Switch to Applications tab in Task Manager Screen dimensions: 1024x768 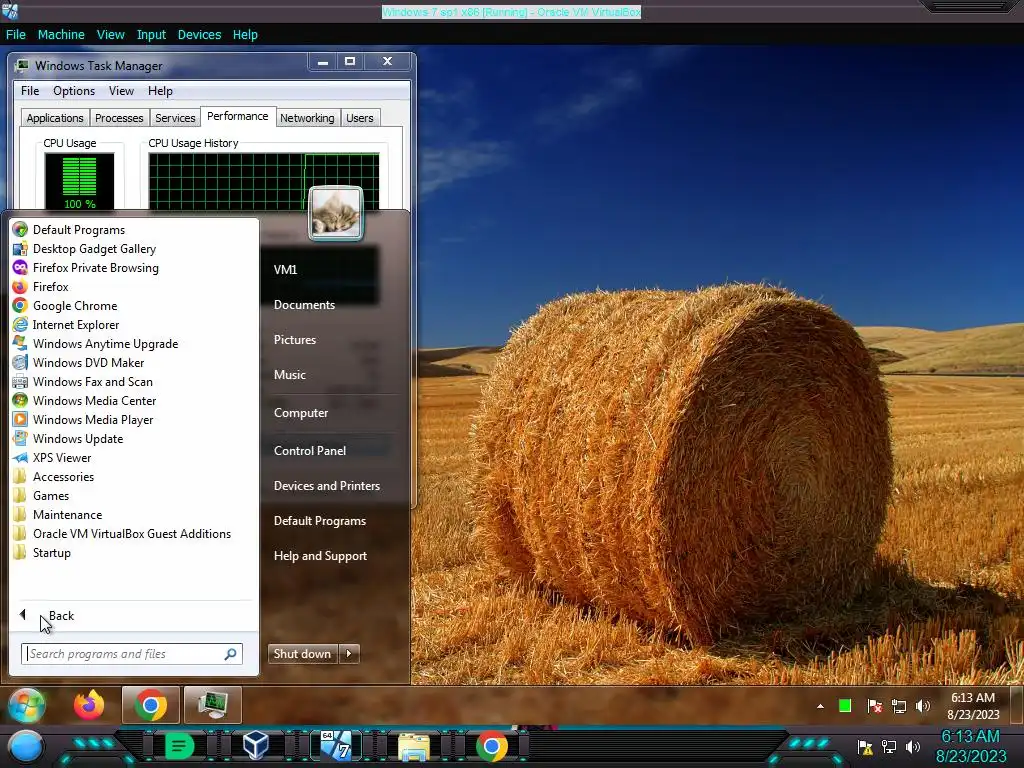(x=55, y=118)
